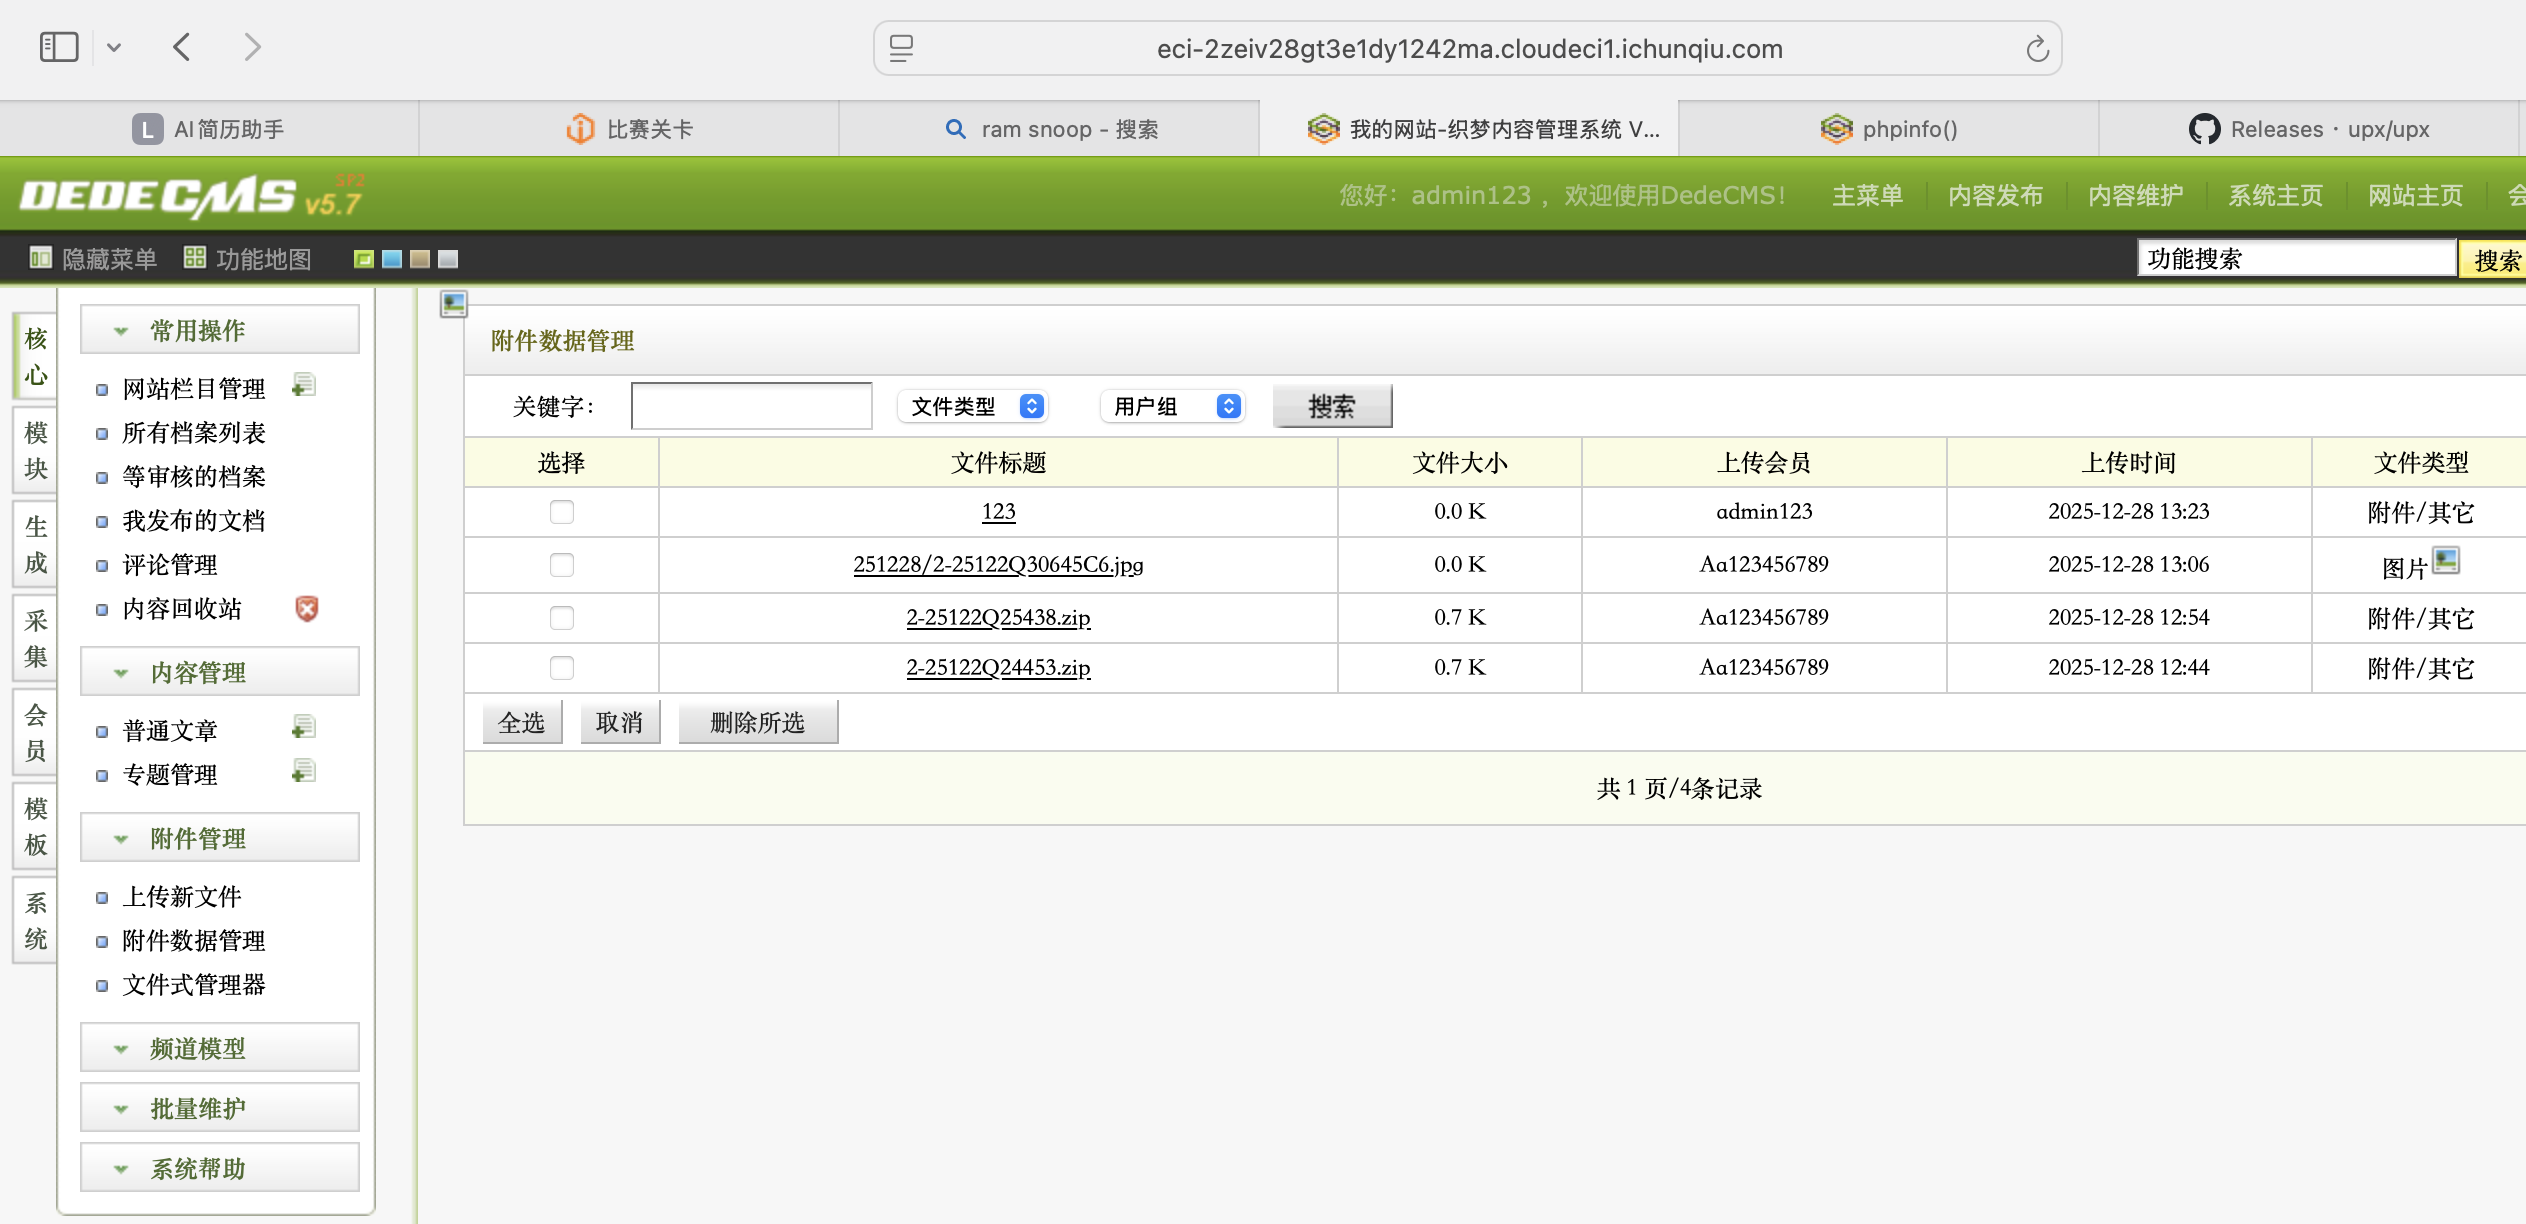This screenshot has width=2526, height=1224.
Task: Pick the blue theme color swatch
Action: click(392, 260)
